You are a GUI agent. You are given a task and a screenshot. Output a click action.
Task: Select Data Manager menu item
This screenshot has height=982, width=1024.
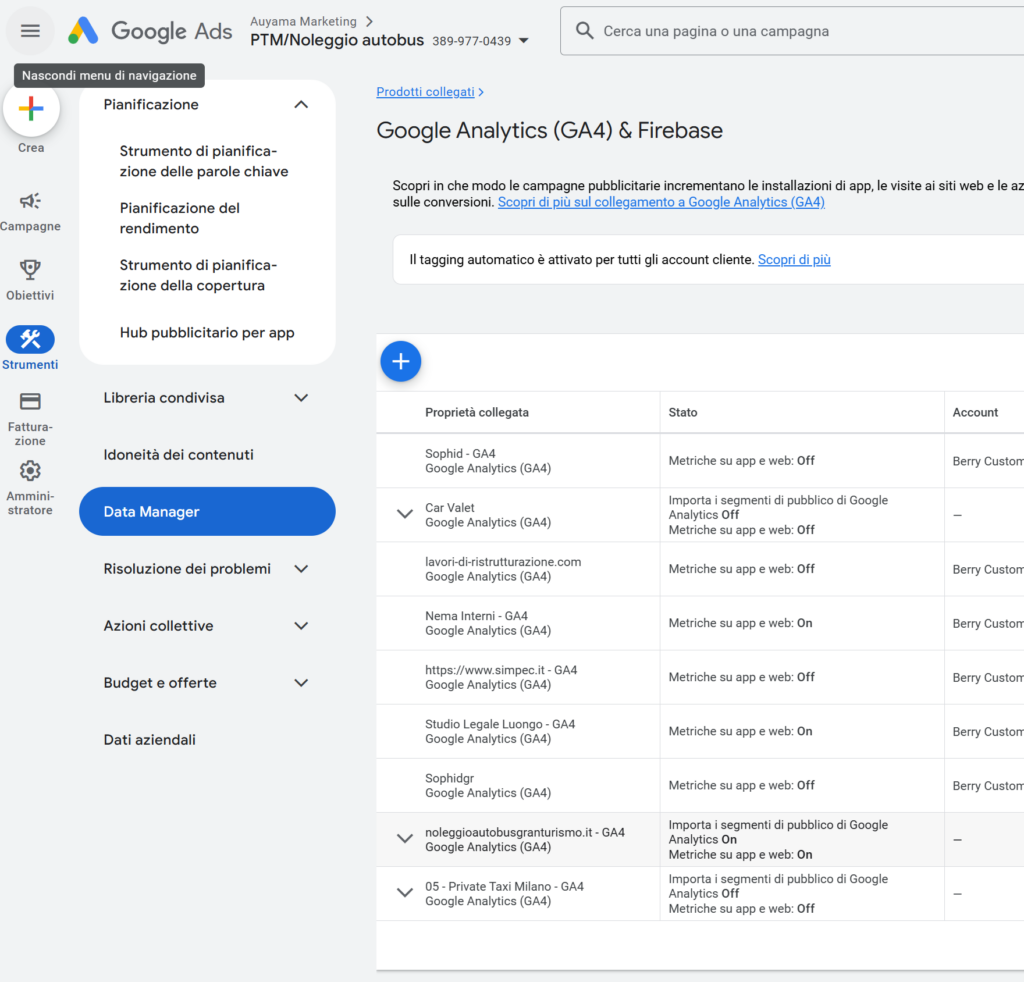tap(207, 512)
